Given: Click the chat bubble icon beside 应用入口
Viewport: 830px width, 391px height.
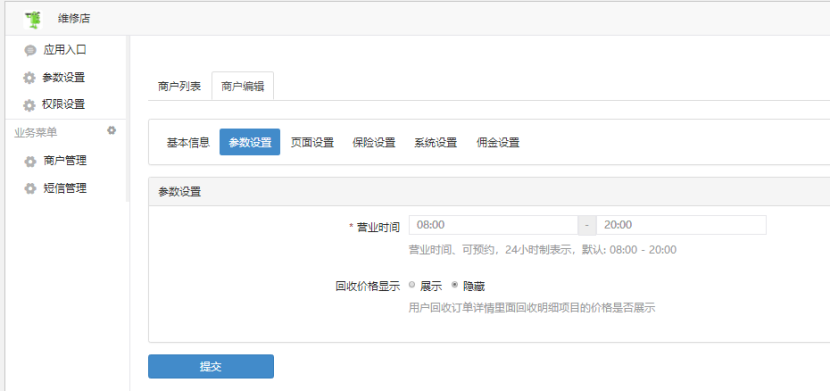Looking at the screenshot, I should 30,51.
